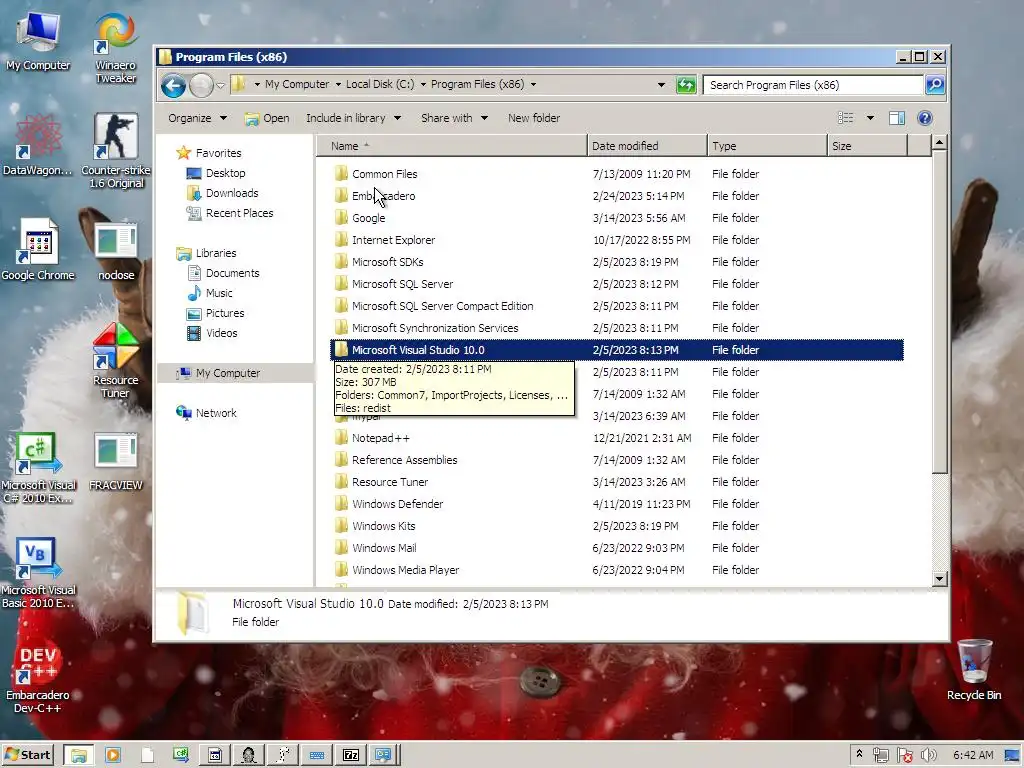Refresh the Program Files (x86) folder view
1024x768 pixels.
686,85
